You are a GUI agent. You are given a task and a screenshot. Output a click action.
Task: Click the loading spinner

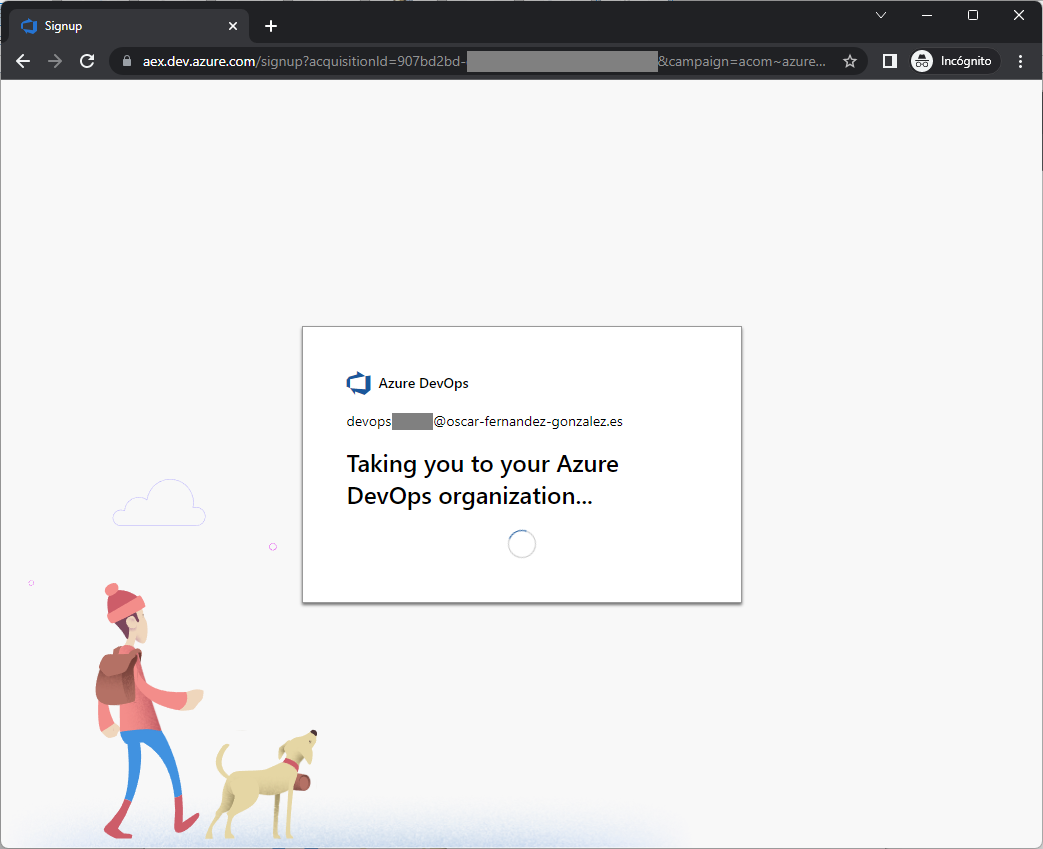pyautogui.click(x=522, y=544)
